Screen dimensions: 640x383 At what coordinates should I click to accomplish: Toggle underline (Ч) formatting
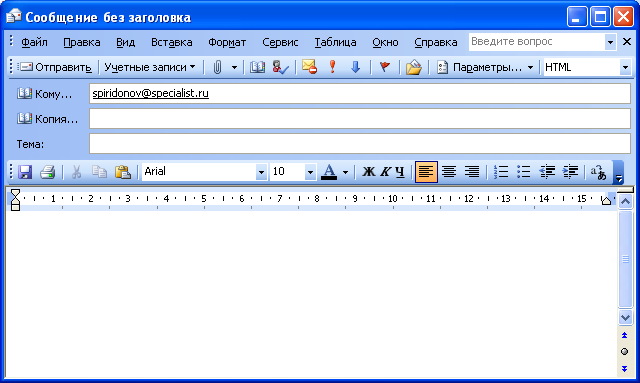pyautogui.click(x=400, y=172)
